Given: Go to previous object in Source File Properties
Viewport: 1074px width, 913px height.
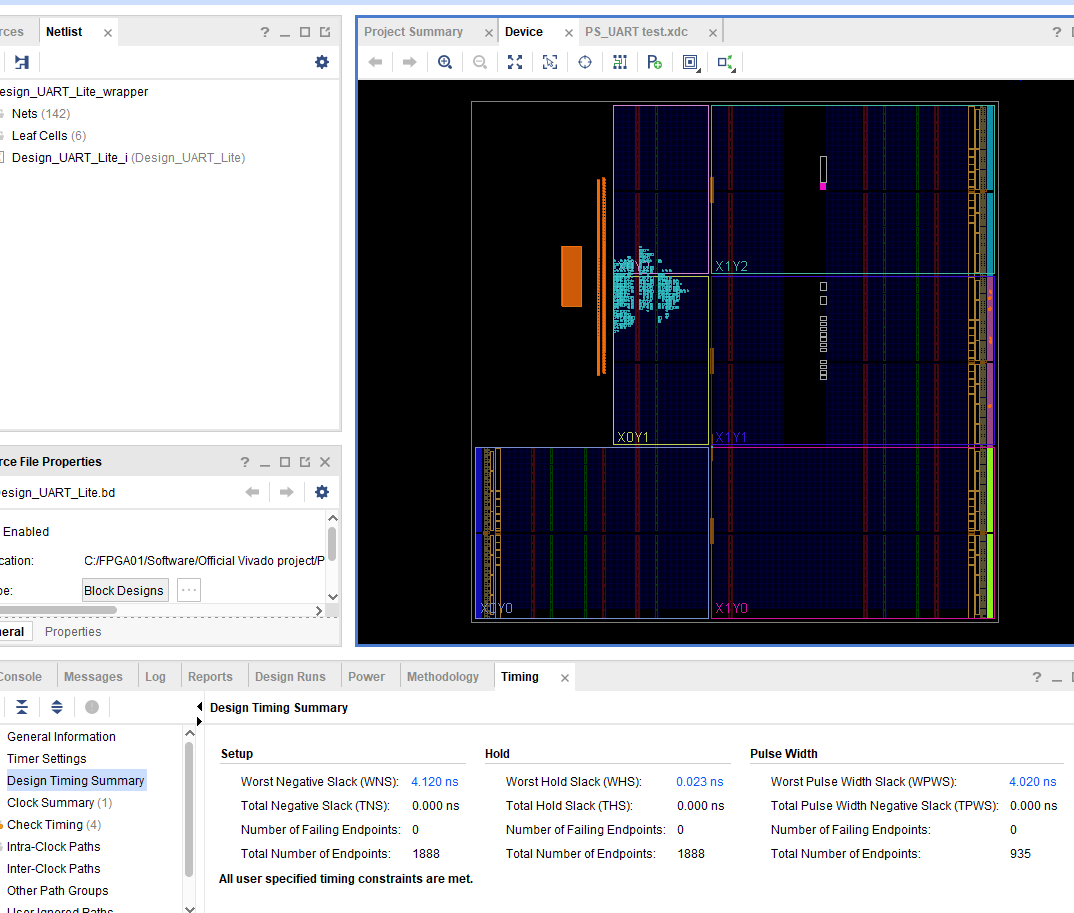Looking at the screenshot, I should click(253, 492).
